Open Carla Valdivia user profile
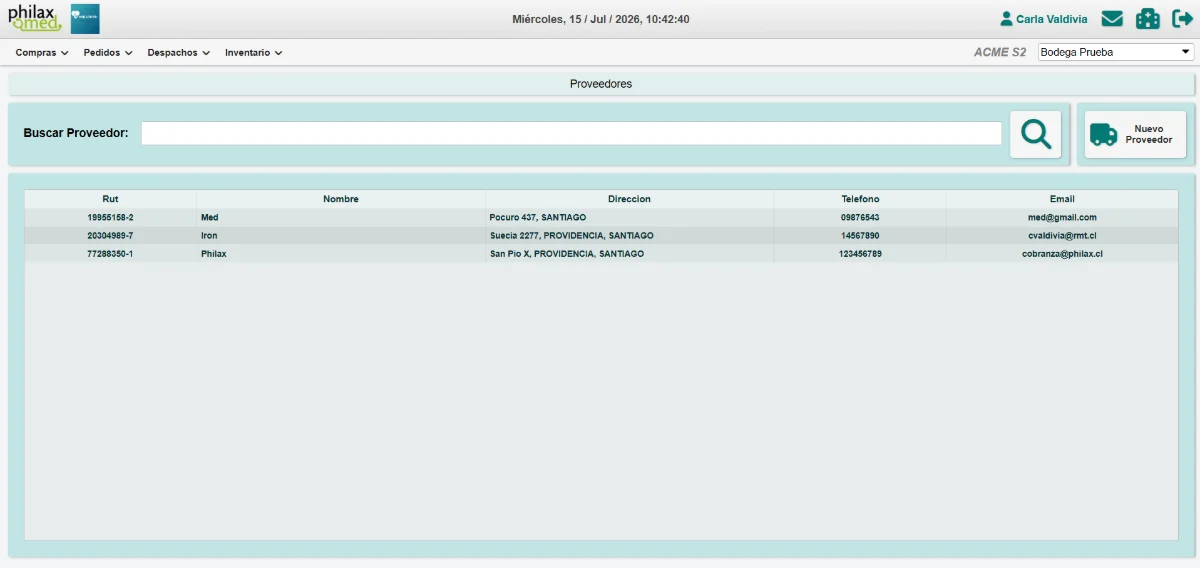 pos(1044,19)
